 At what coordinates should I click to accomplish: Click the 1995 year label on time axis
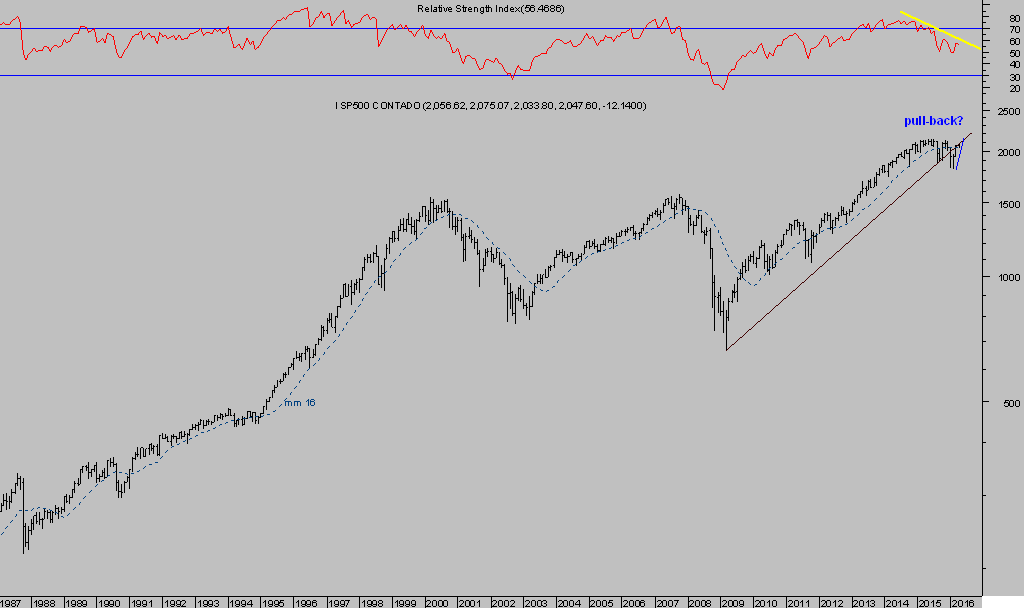(x=273, y=603)
